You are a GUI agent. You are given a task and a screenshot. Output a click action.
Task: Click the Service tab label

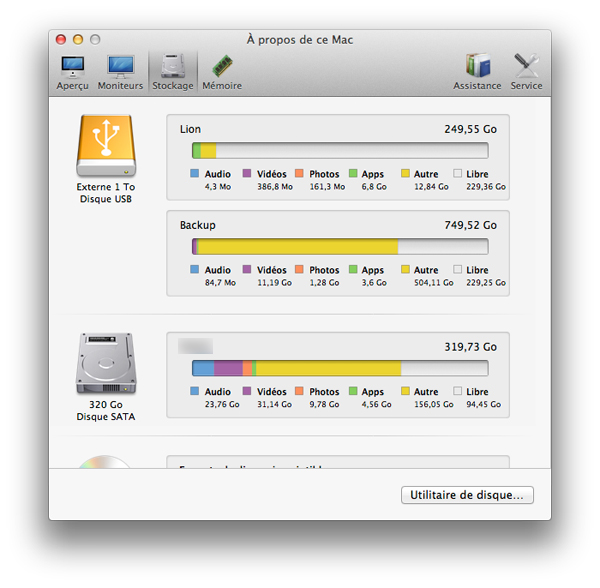pyautogui.click(x=527, y=86)
